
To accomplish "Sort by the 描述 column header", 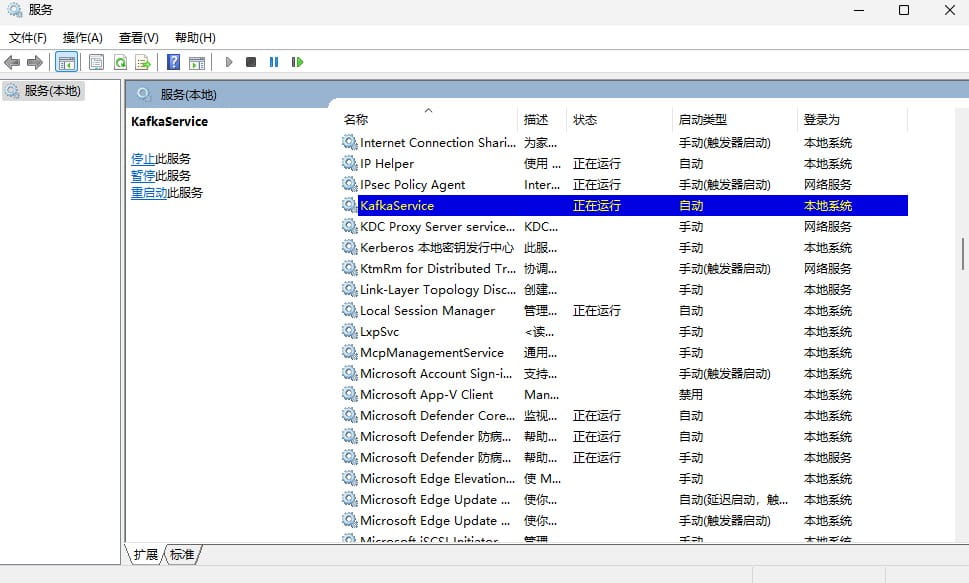I will coord(542,119).
